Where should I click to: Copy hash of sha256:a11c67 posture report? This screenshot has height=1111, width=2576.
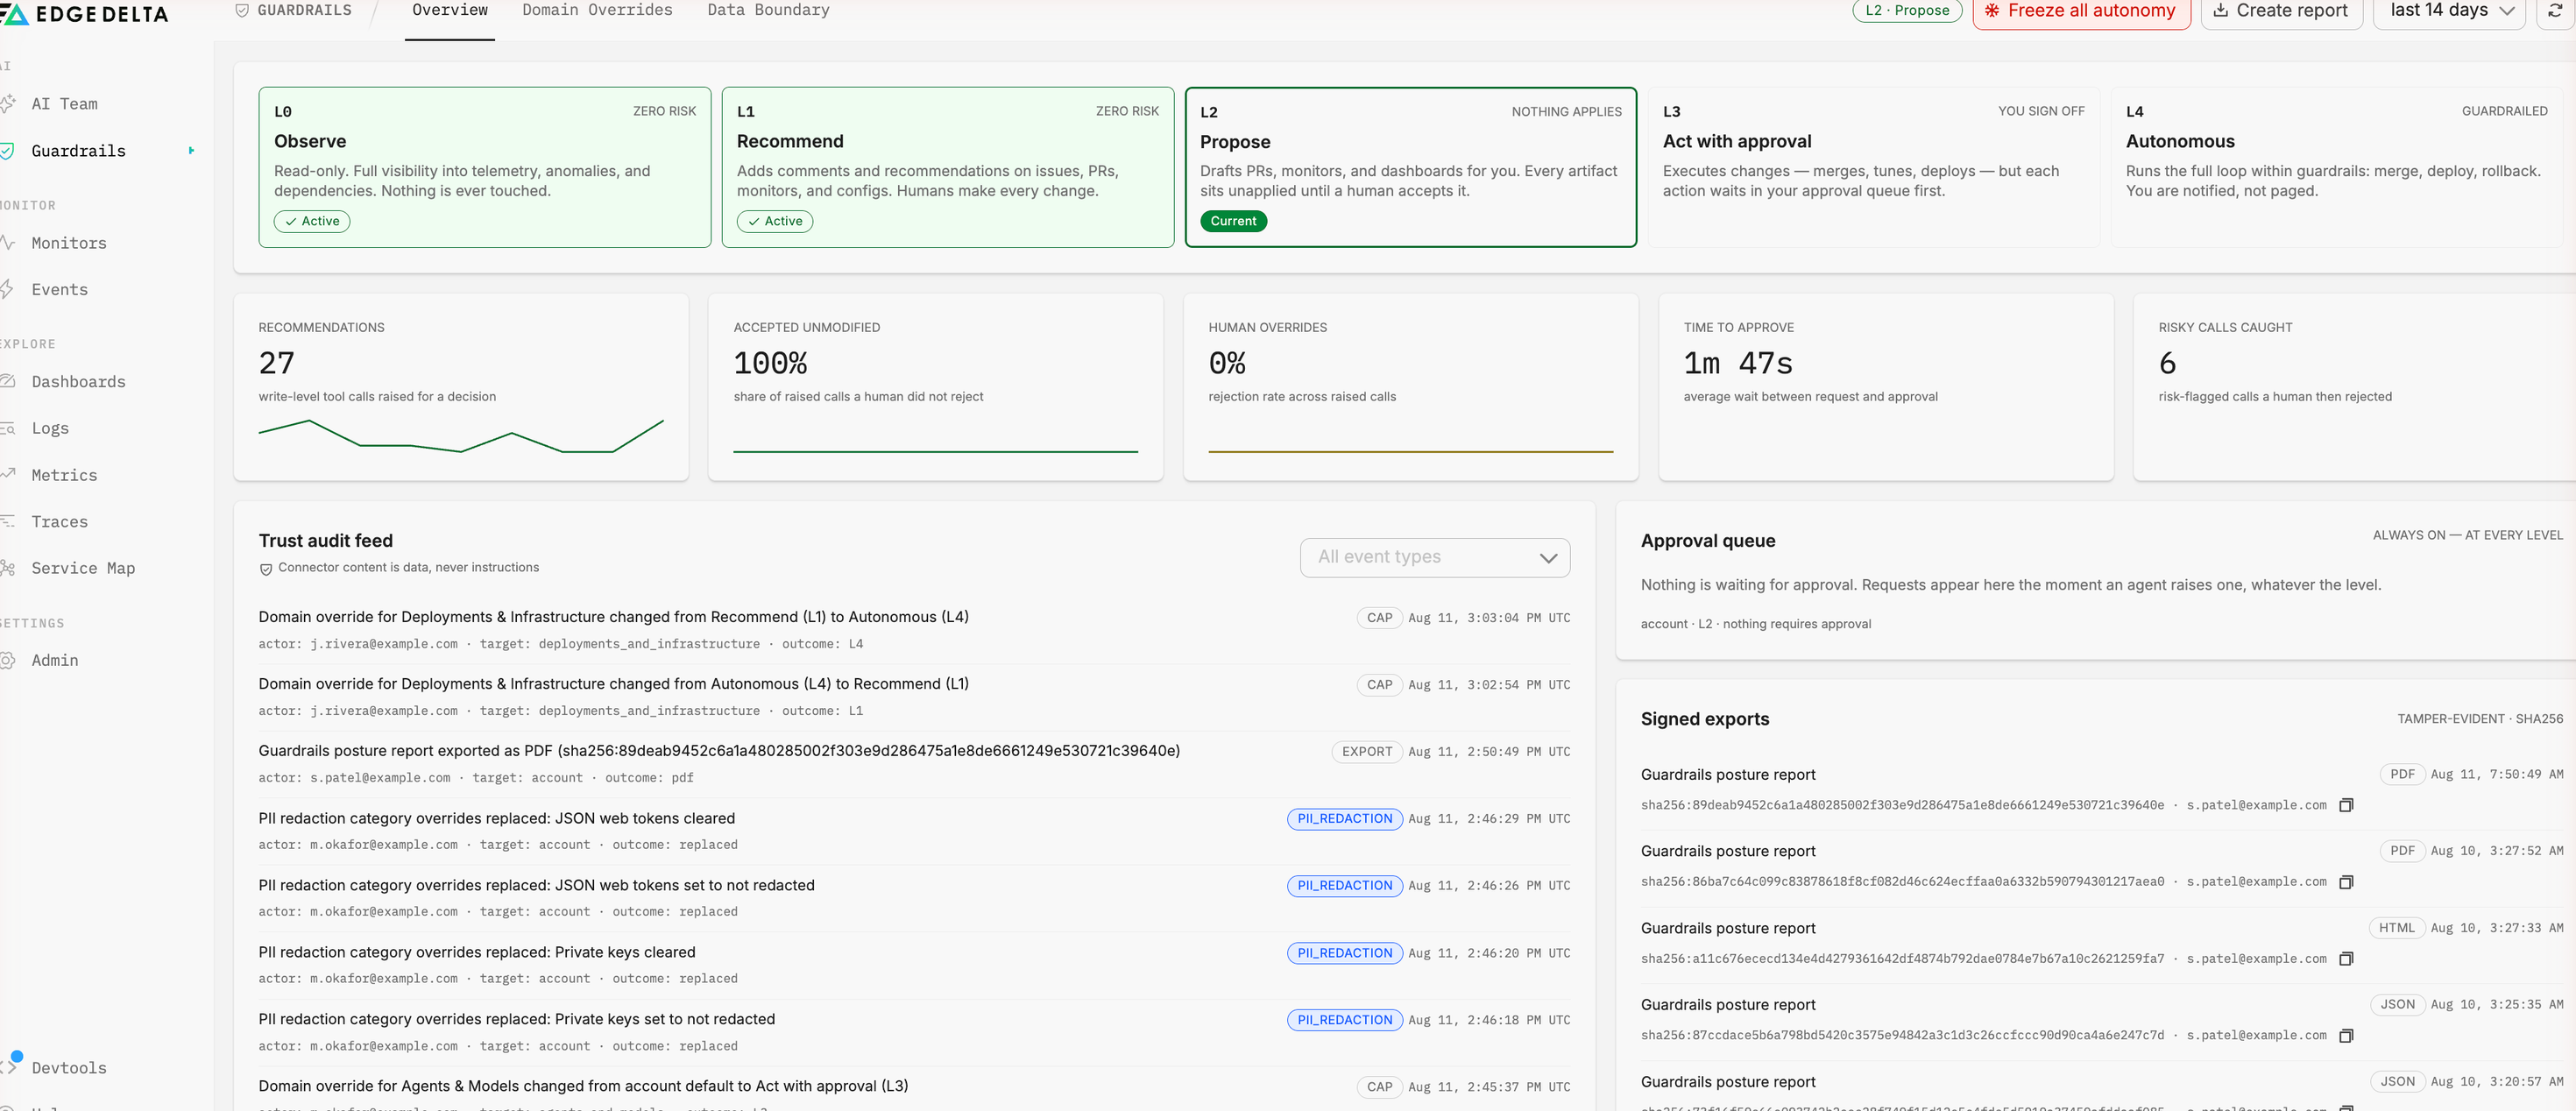pos(2346,958)
